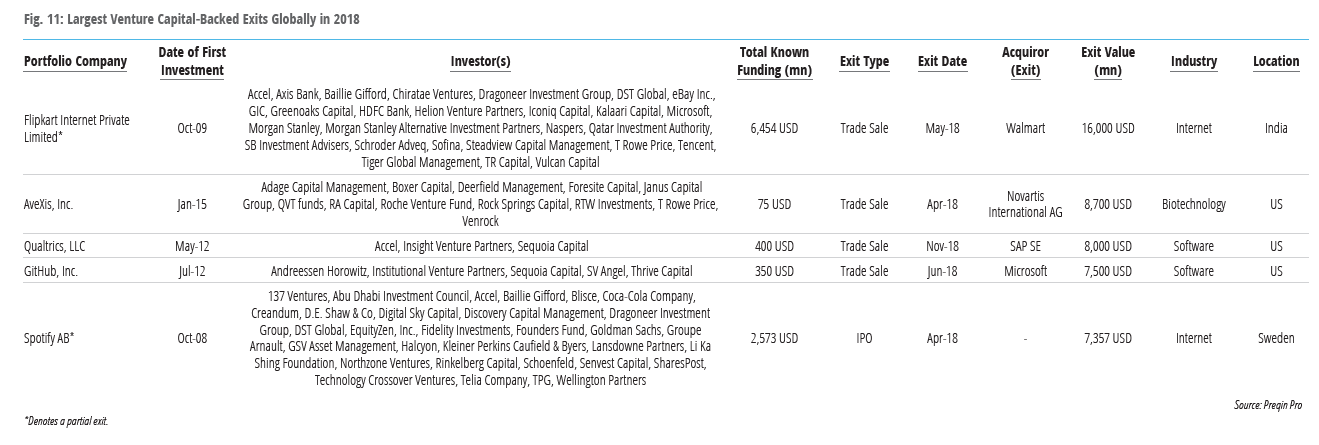Click the Walmart acquiror cell
The image size is (1319, 445).
[x=1025, y=128]
